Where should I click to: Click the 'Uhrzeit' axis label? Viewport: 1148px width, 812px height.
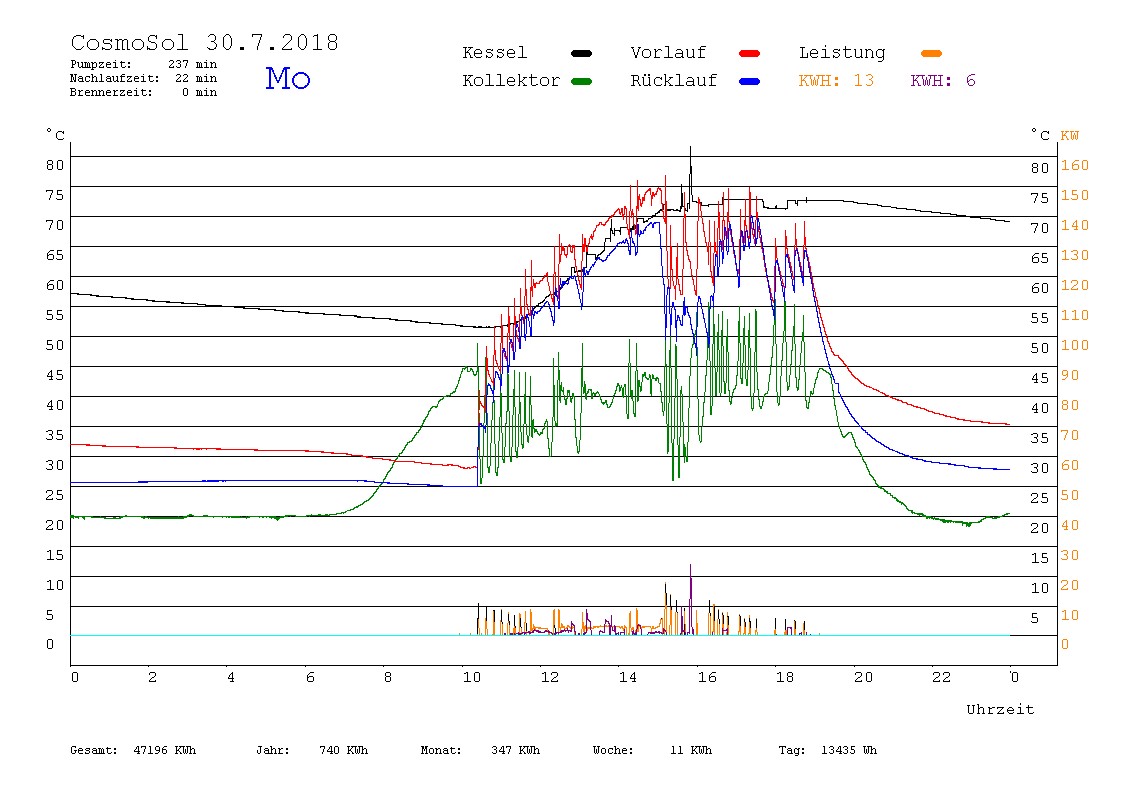[1000, 709]
